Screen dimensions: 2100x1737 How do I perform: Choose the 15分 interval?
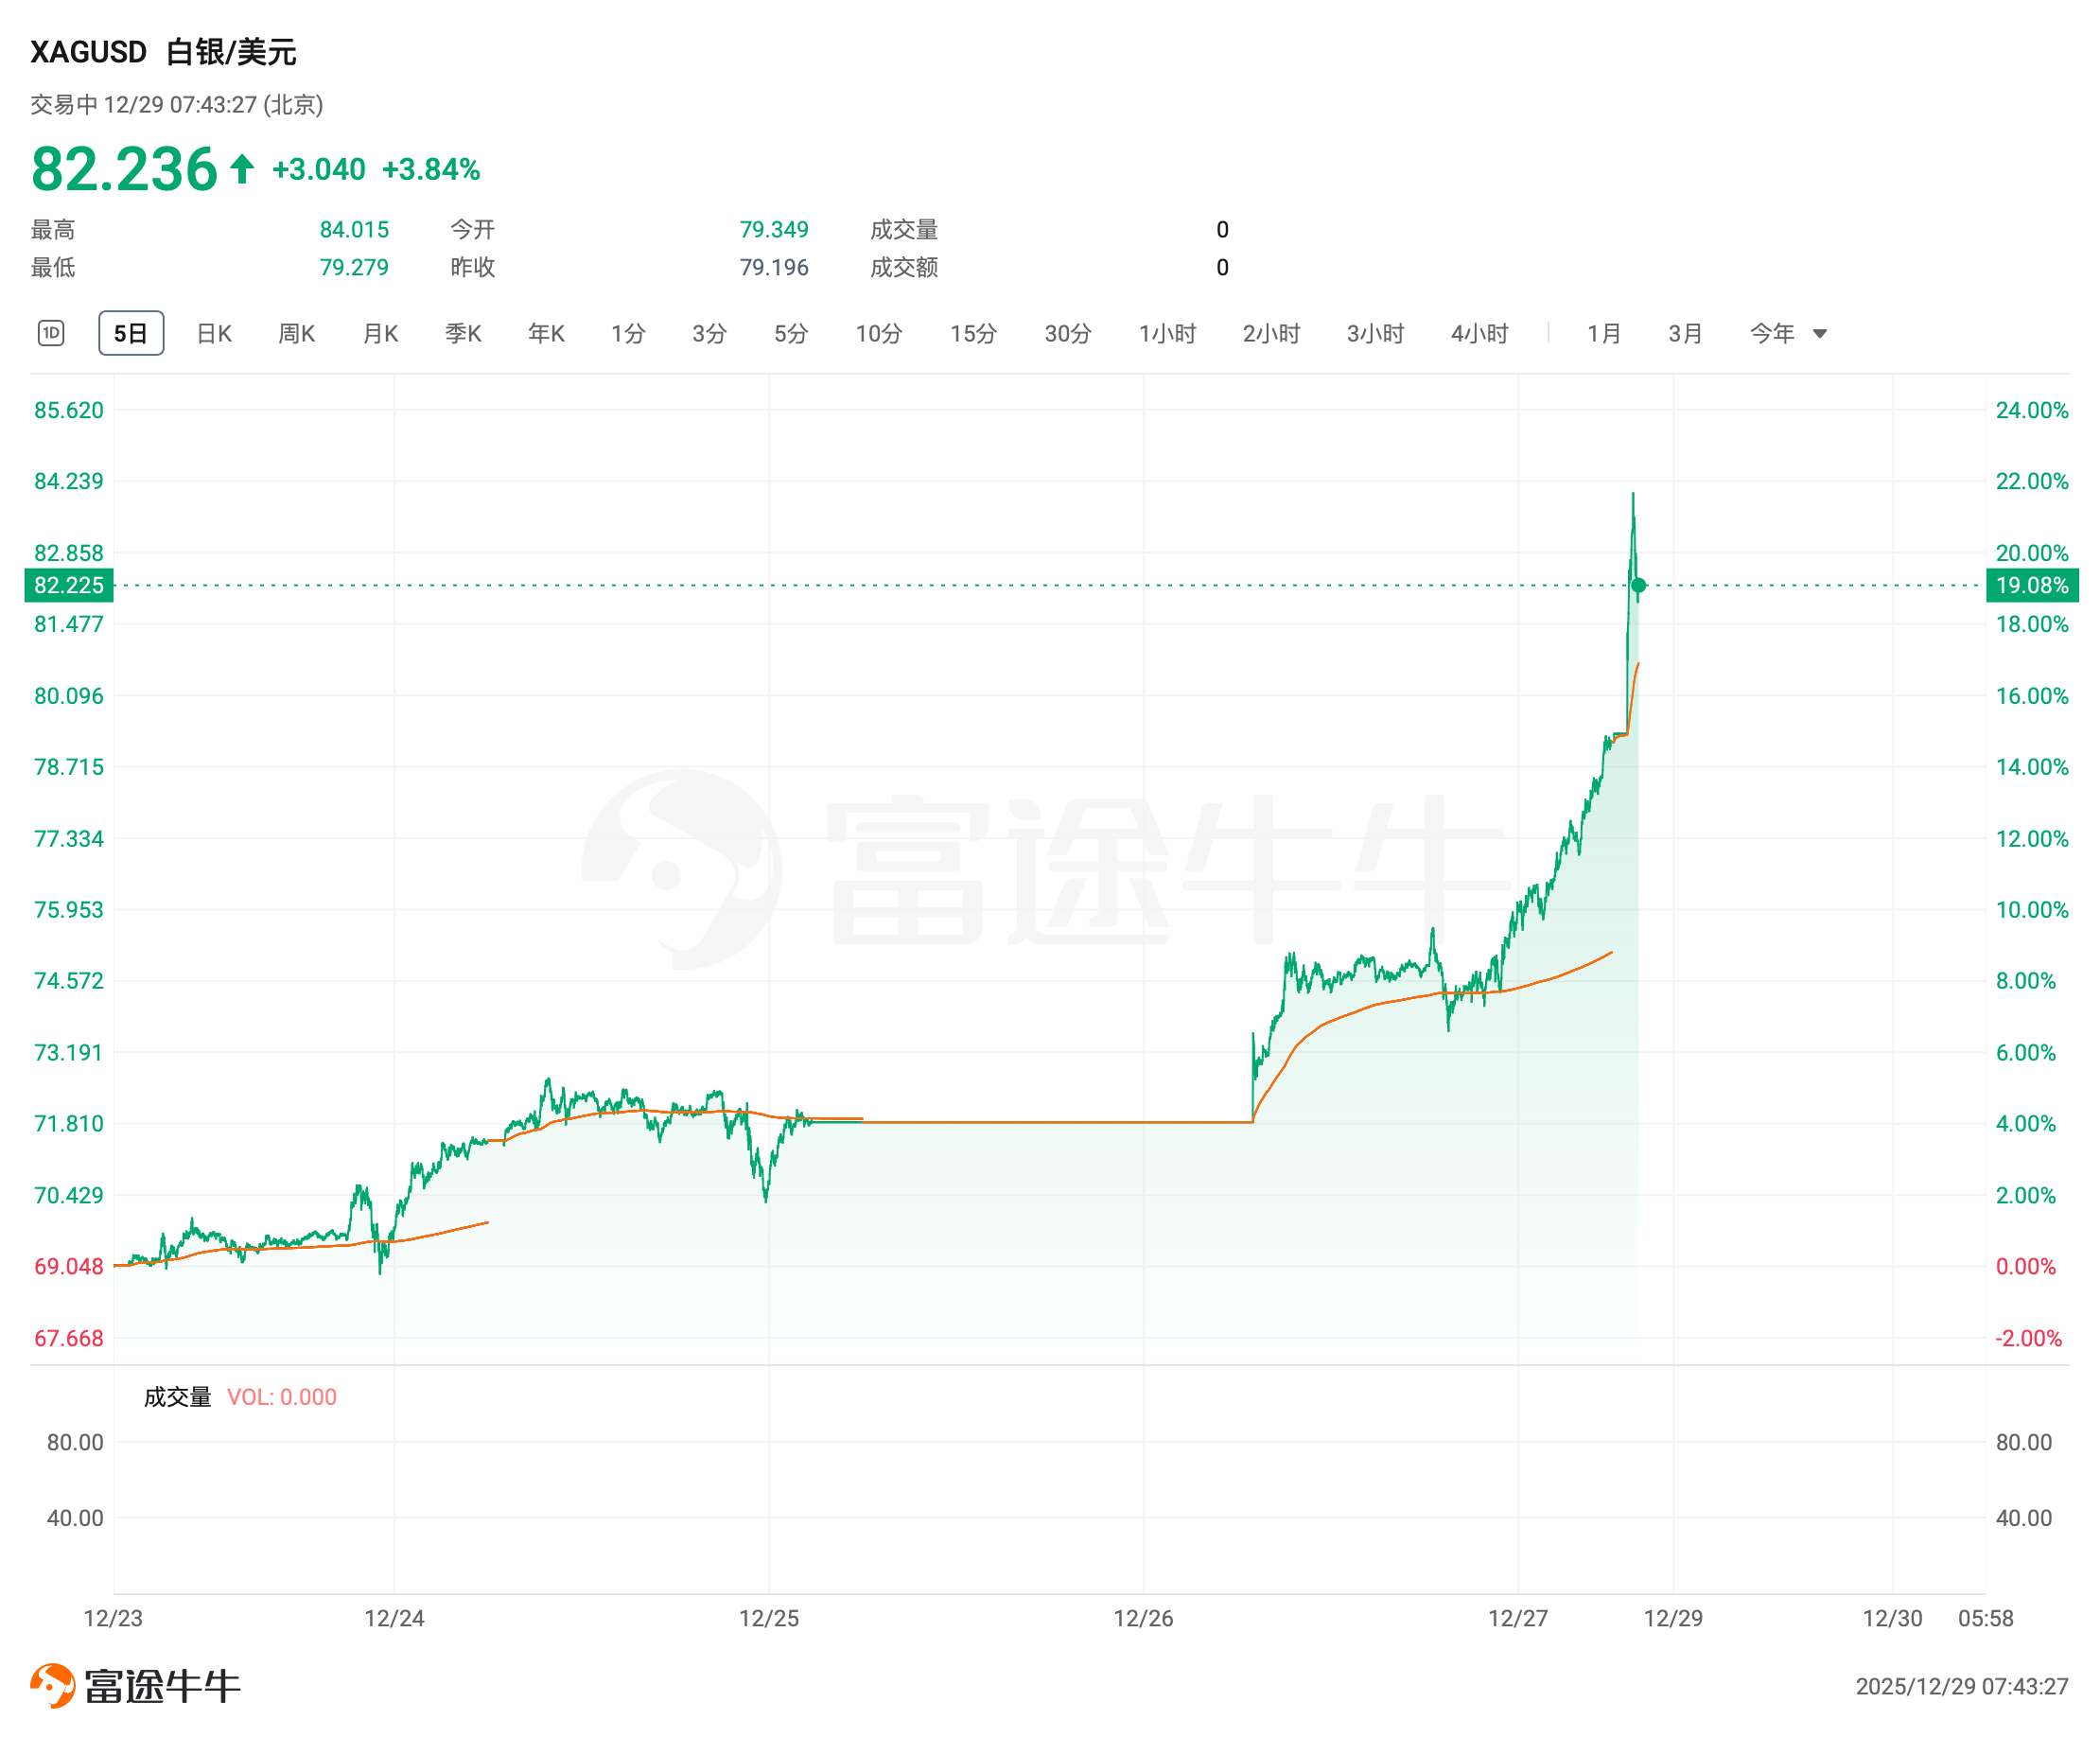pos(973,333)
